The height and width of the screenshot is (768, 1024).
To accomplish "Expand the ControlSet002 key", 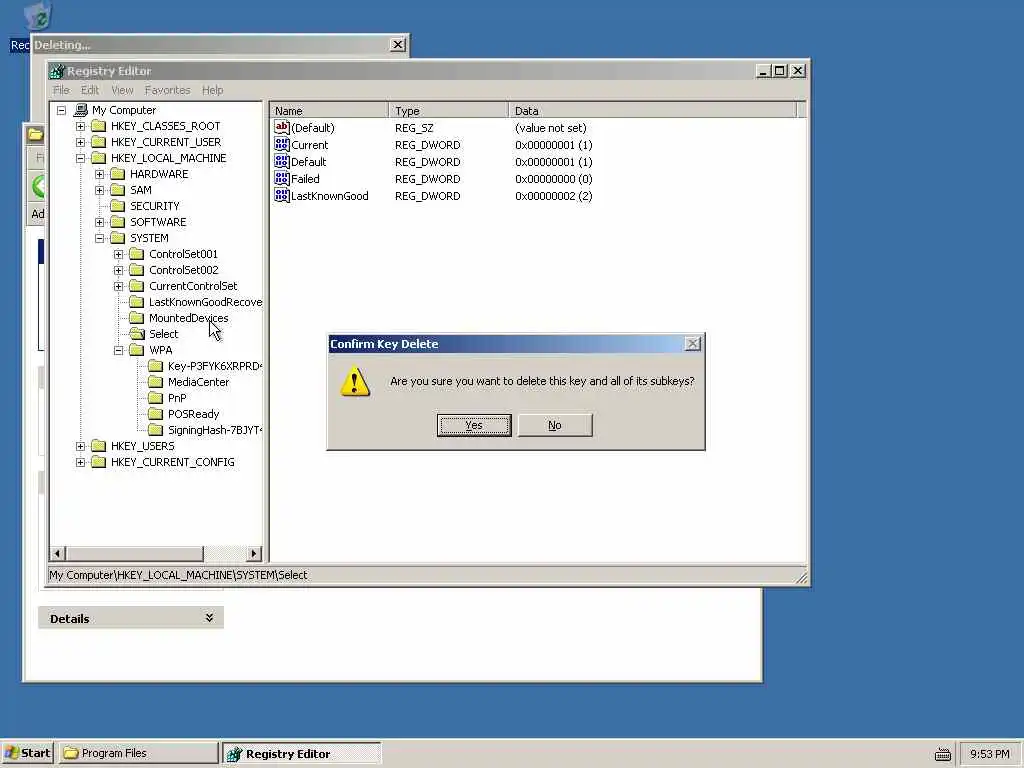I will click(x=118, y=270).
